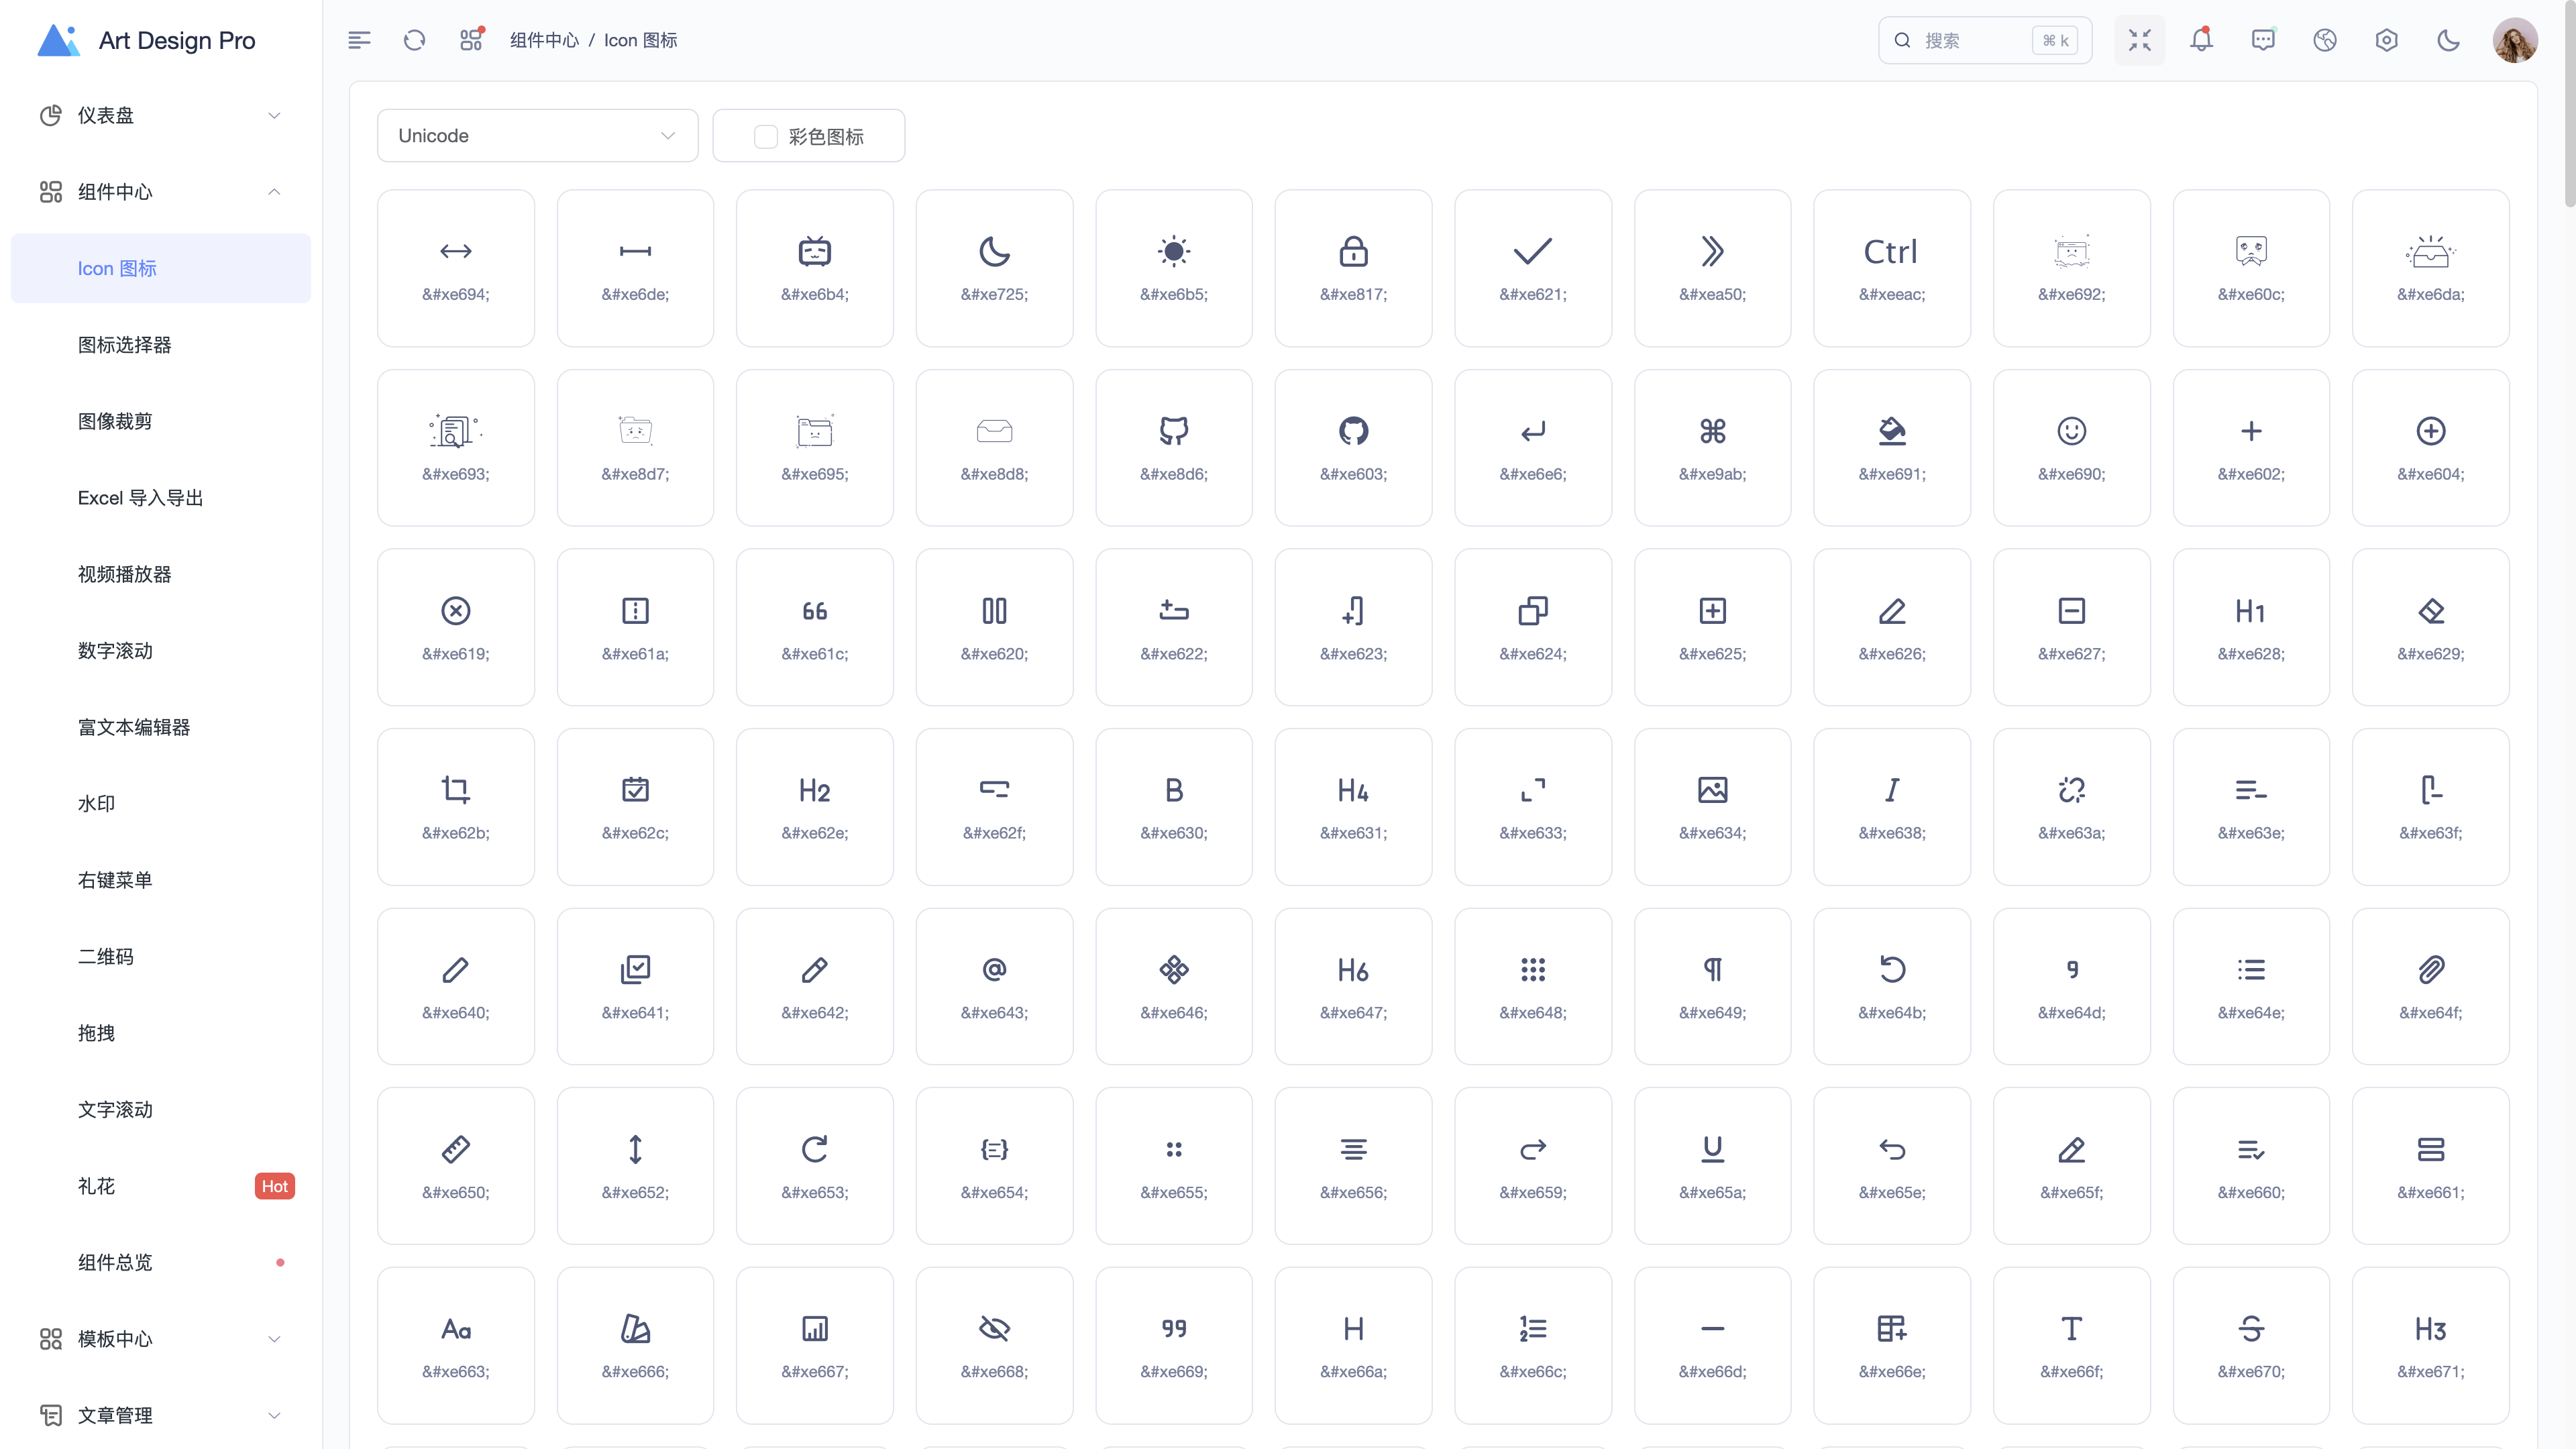
Task: Open the Unicode dropdown selector
Action: coord(537,135)
